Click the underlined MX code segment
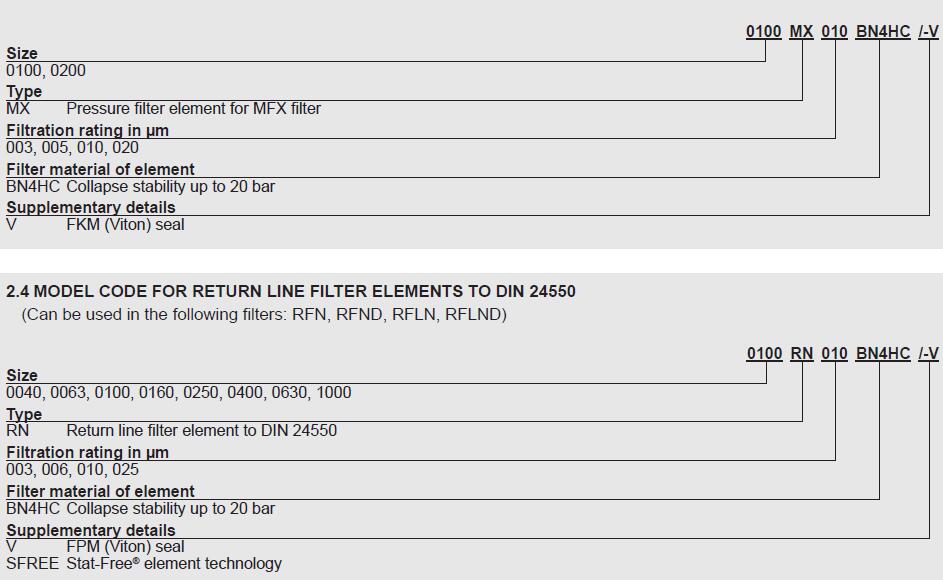The width and height of the screenshot is (943, 580). click(801, 32)
